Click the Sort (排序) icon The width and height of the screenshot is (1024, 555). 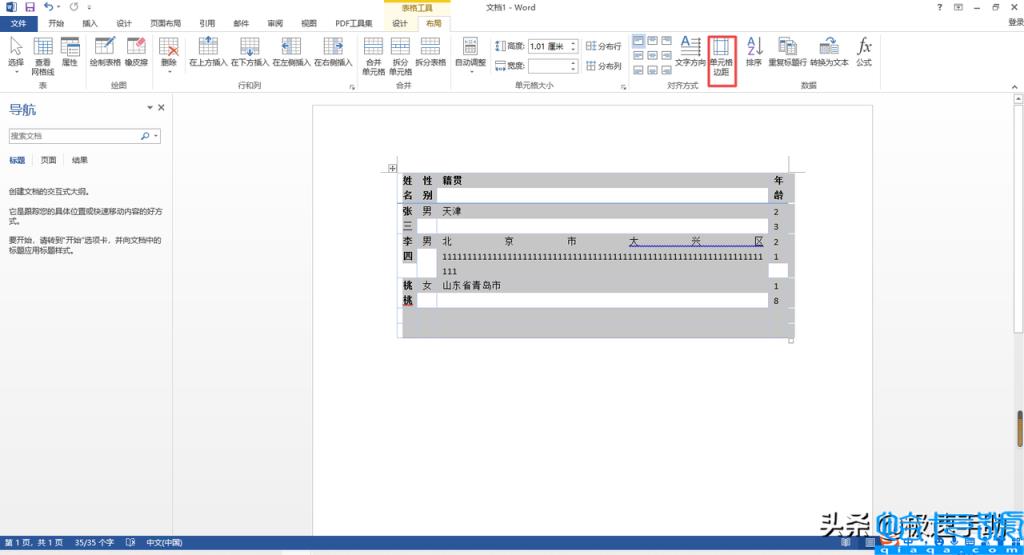[754, 53]
